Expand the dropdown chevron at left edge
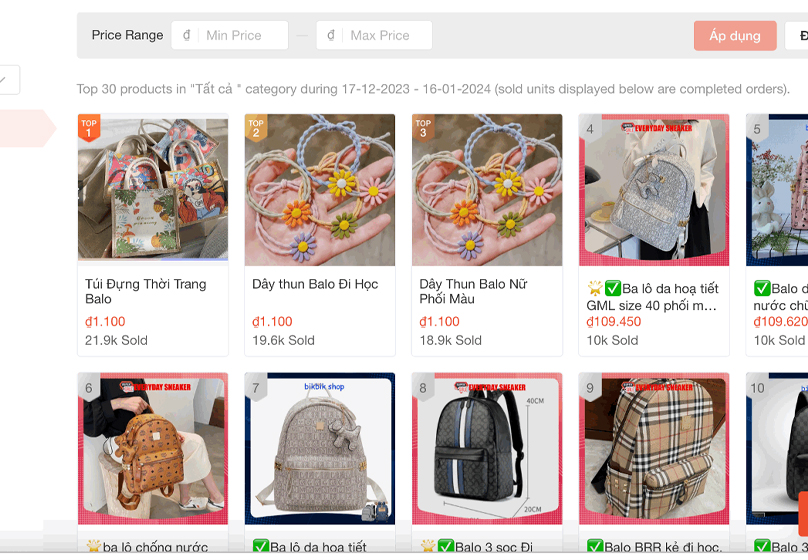Image resolution: width=808 pixels, height=560 pixels. click(6, 80)
